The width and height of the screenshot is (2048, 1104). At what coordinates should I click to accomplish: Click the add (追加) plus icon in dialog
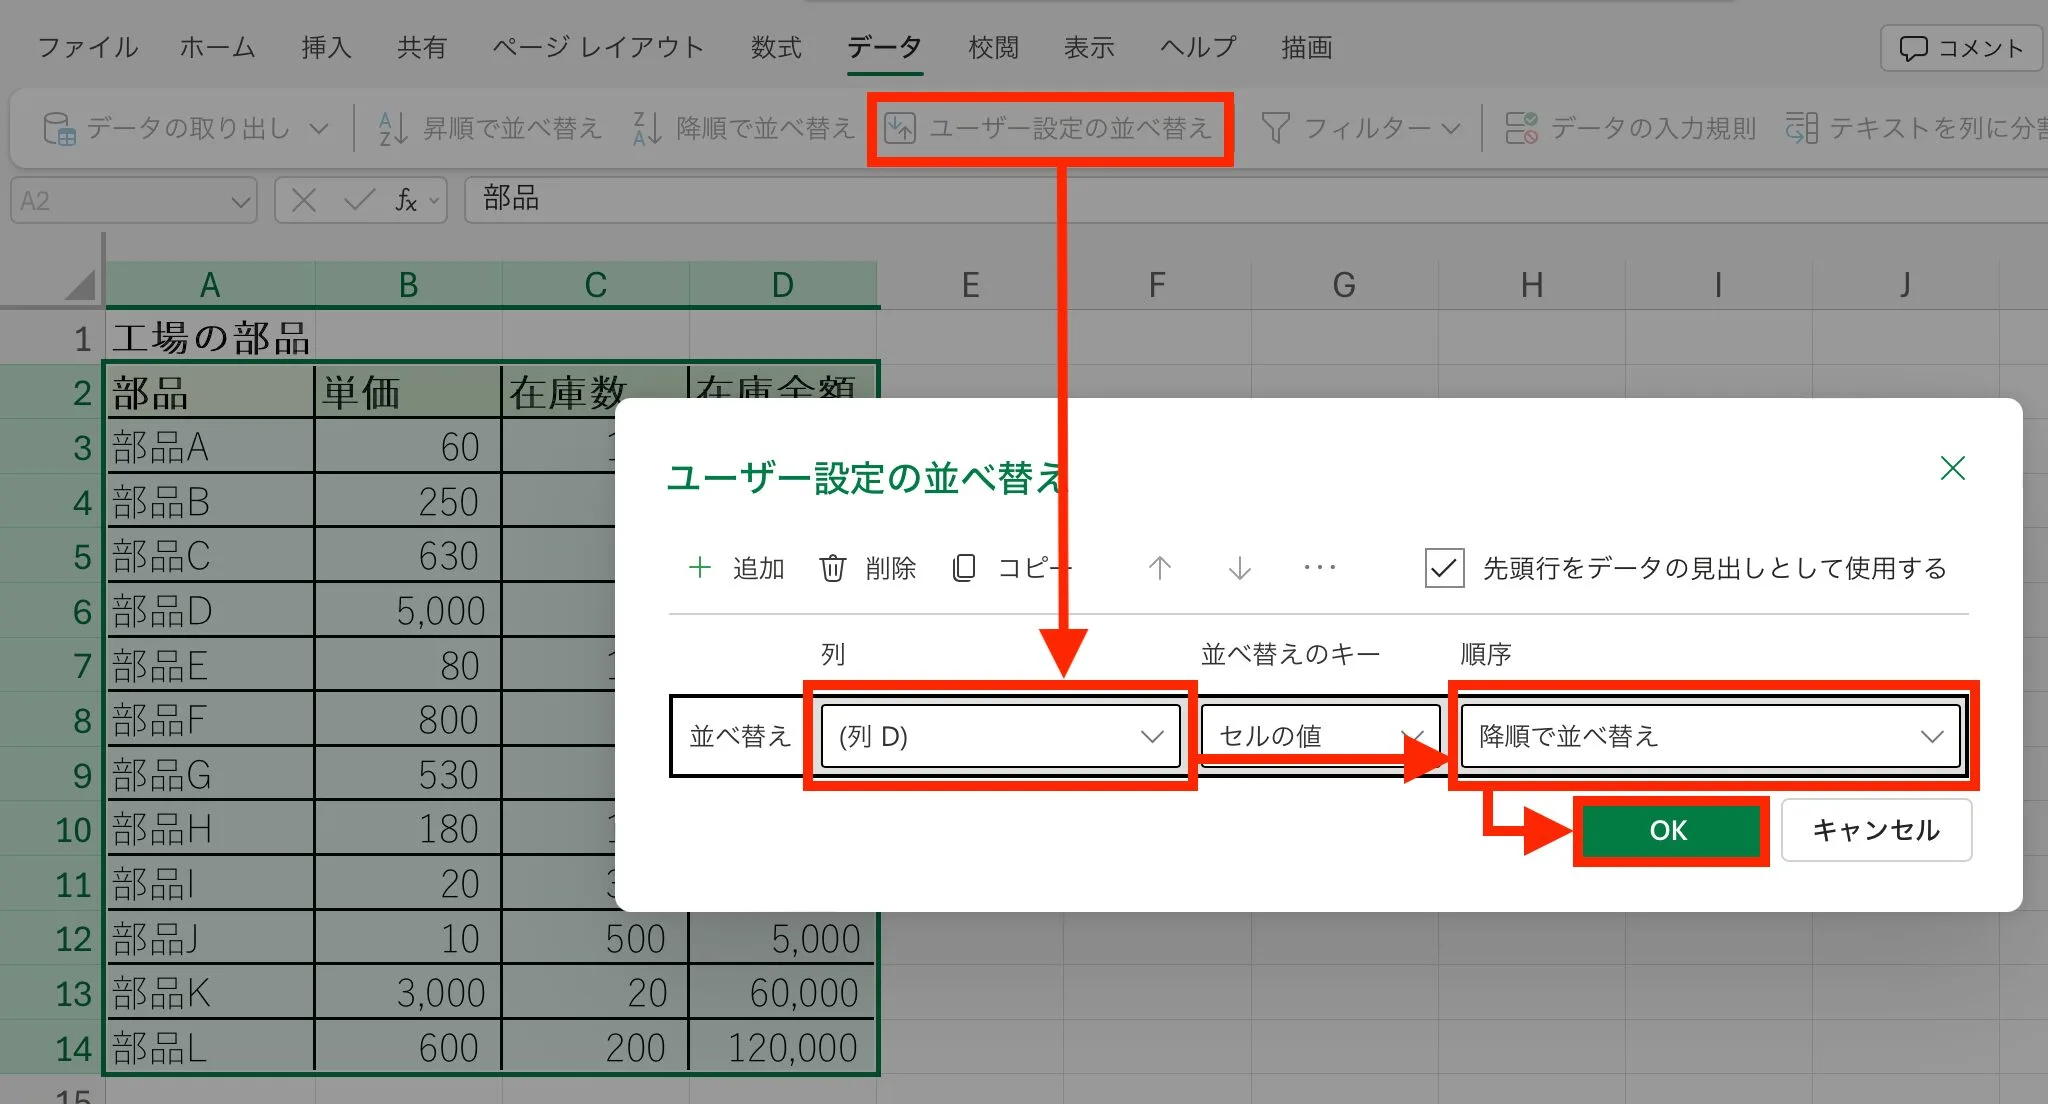click(700, 568)
